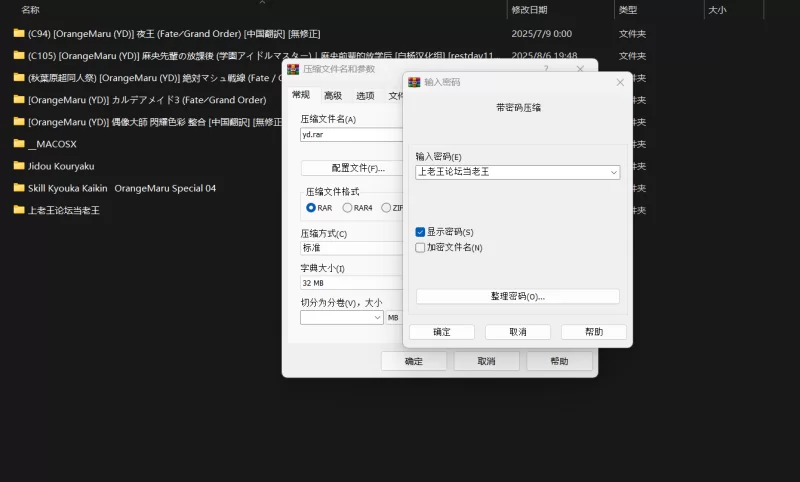Select the 上老王论坛当老王 folder name

click(x=63, y=210)
